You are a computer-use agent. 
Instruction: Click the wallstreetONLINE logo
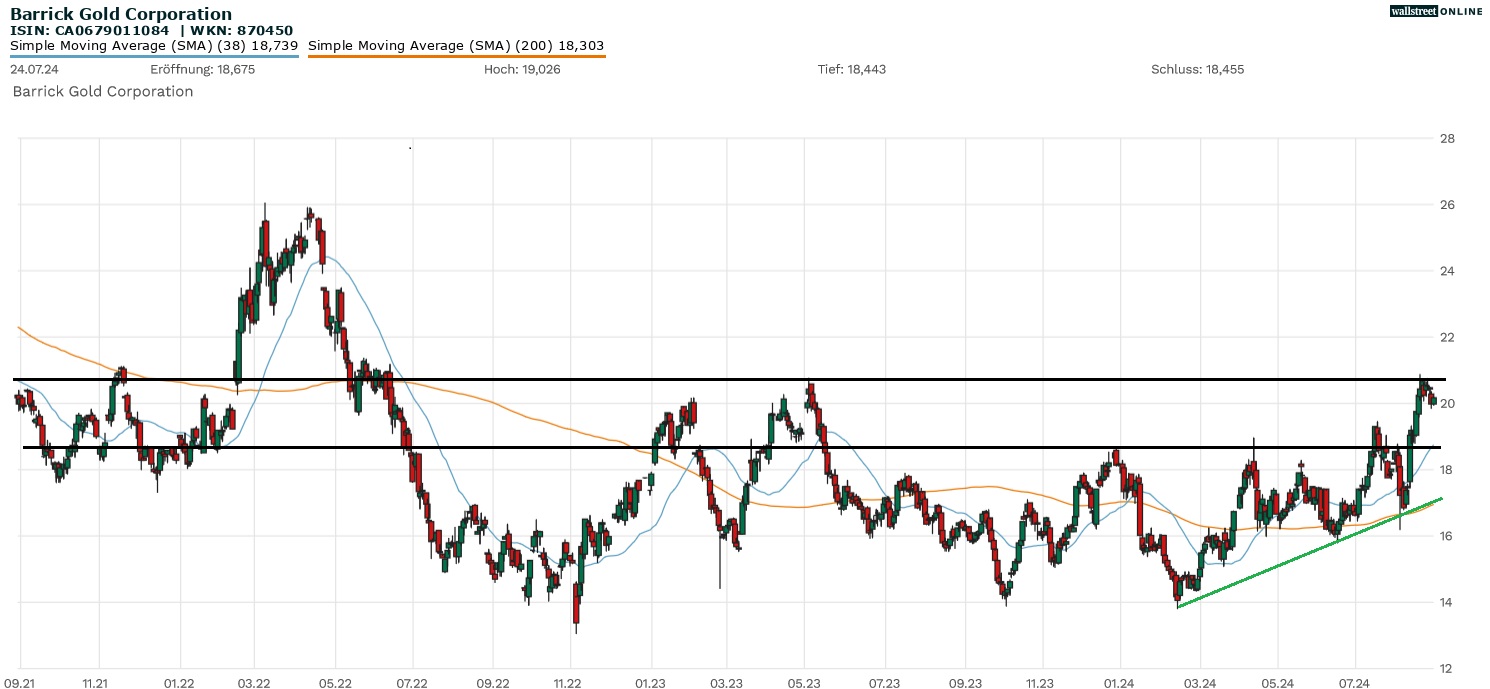pos(1437,11)
